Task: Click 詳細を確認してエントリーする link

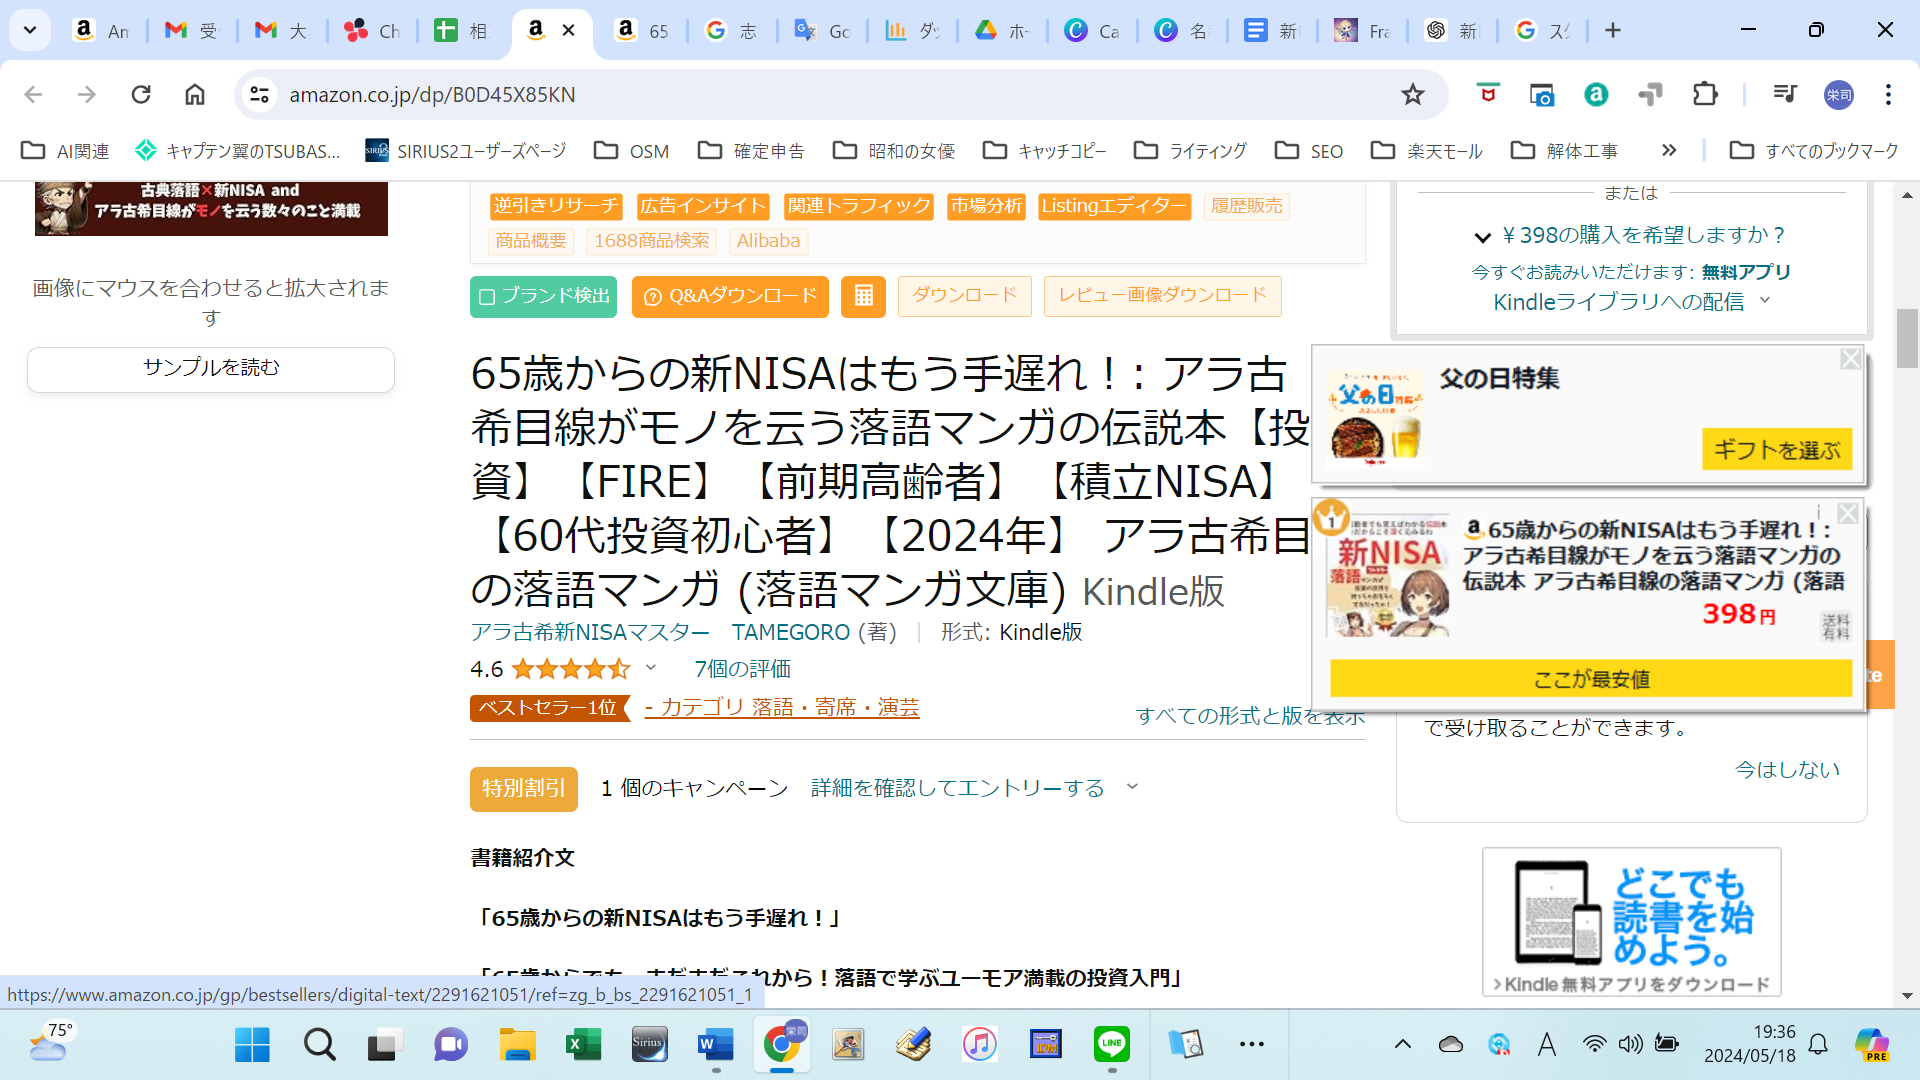Action: [x=957, y=788]
